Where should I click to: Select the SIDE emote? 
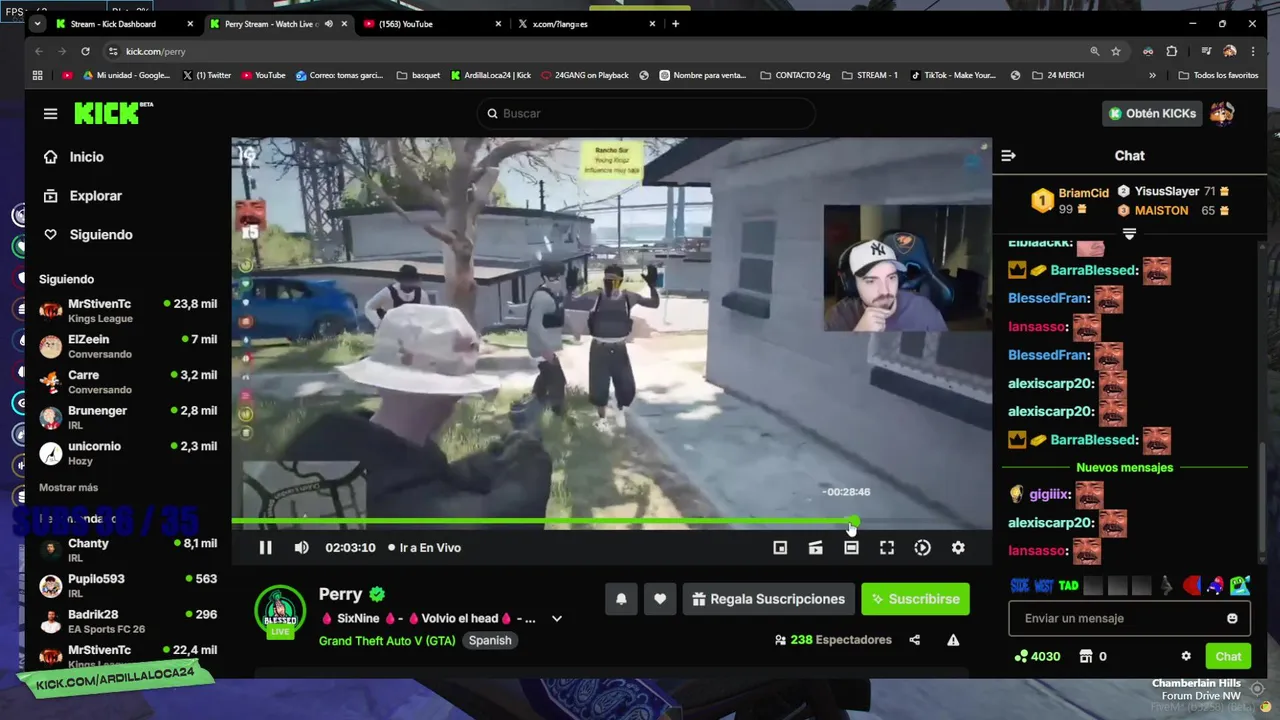coord(1019,586)
